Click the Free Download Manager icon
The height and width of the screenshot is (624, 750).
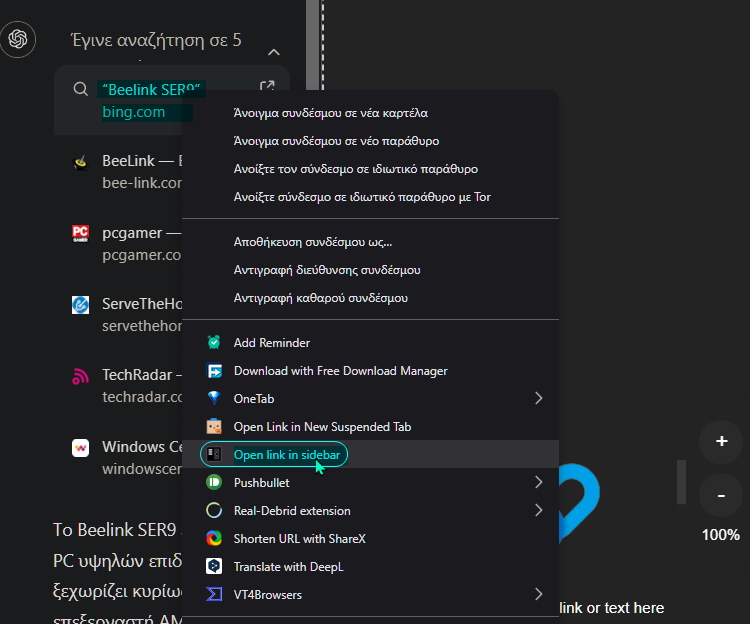click(x=214, y=371)
